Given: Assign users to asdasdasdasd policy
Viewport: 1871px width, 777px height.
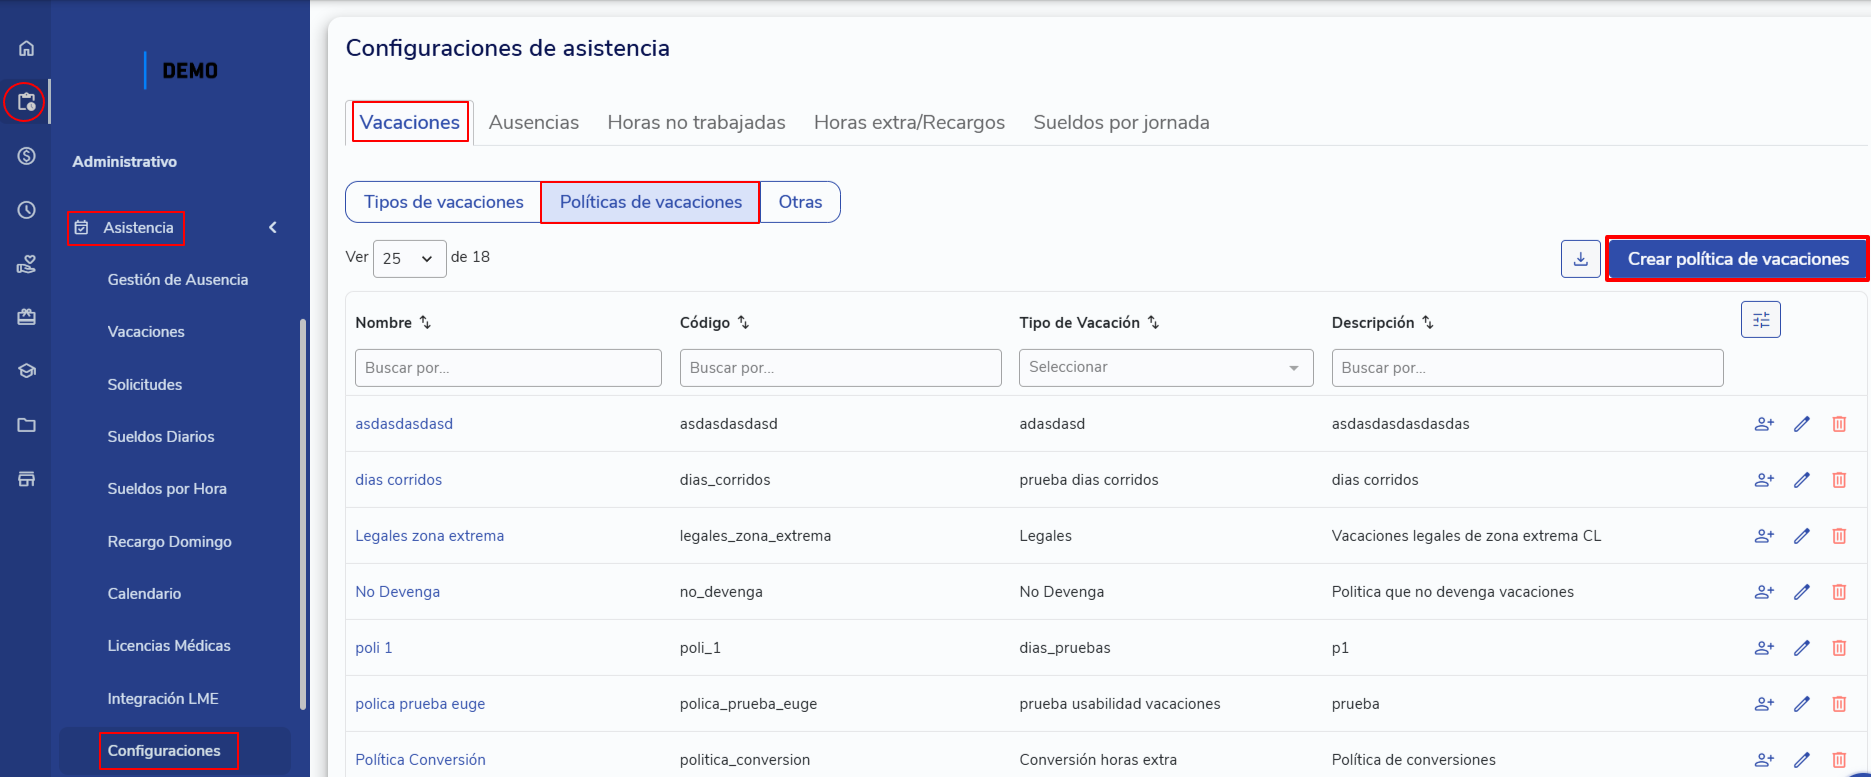Looking at the screenshot, I should [1764, 424].
